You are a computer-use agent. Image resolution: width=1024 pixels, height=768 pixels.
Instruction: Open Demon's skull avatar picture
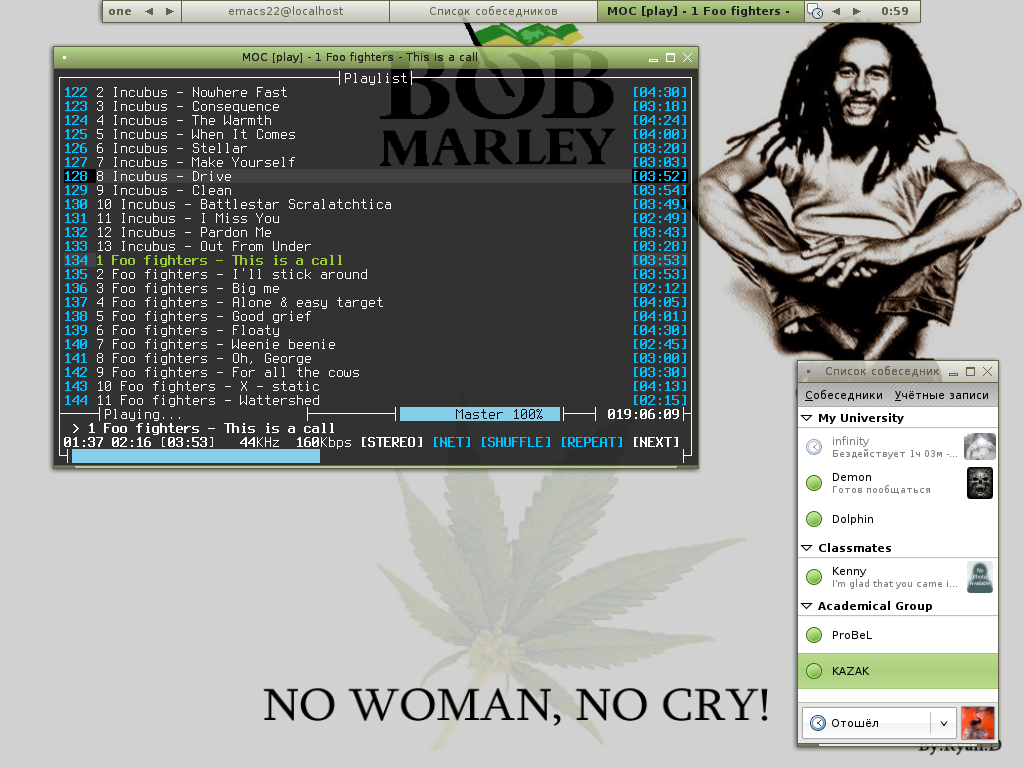click(x=980, y=483)
